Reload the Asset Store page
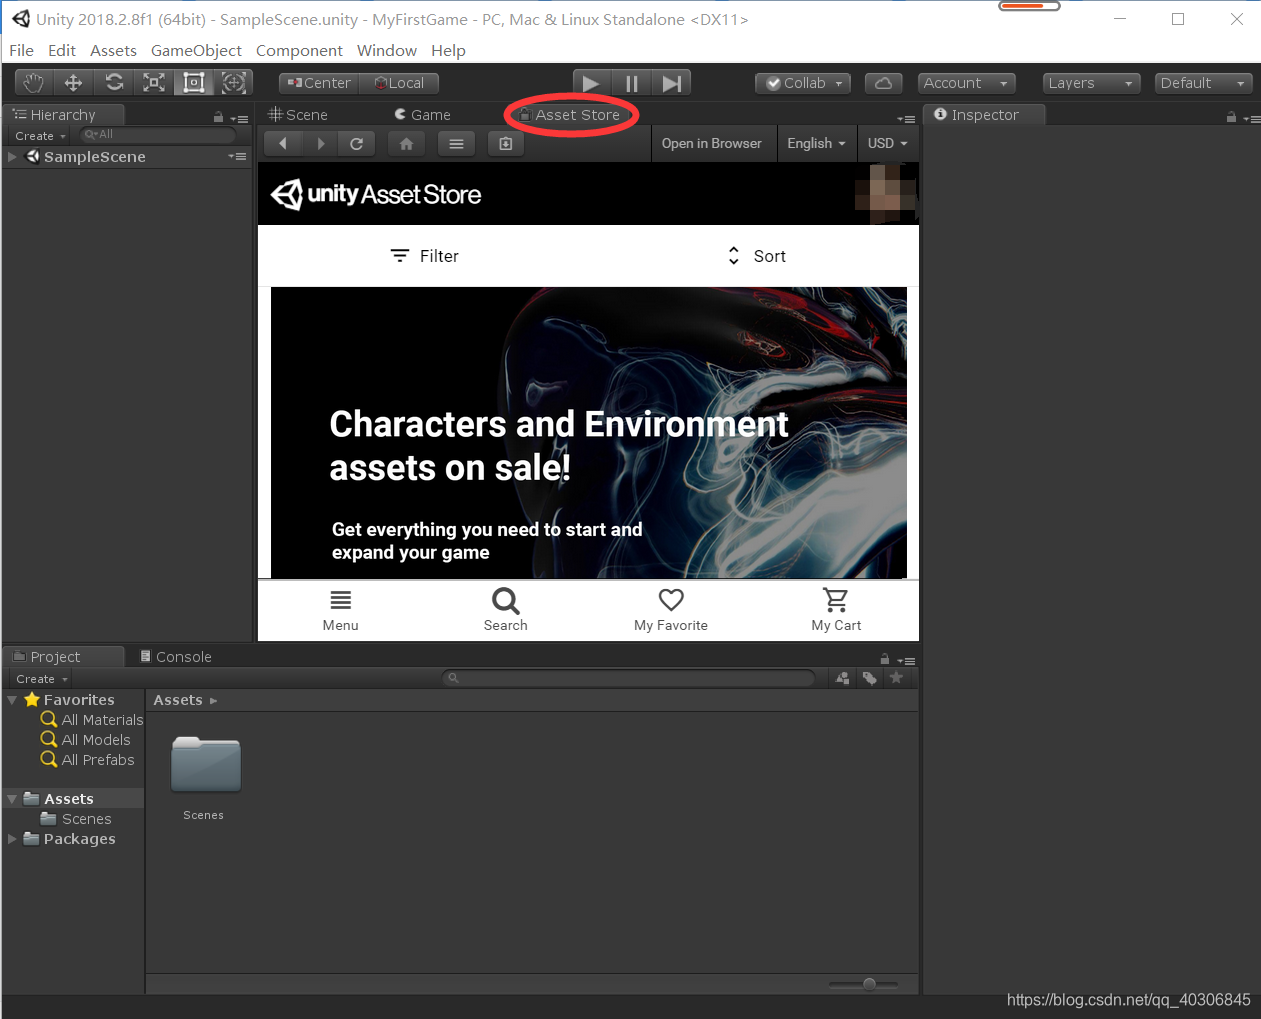The width and height of the screenshot is (1261, 1019). pos(356,144)
